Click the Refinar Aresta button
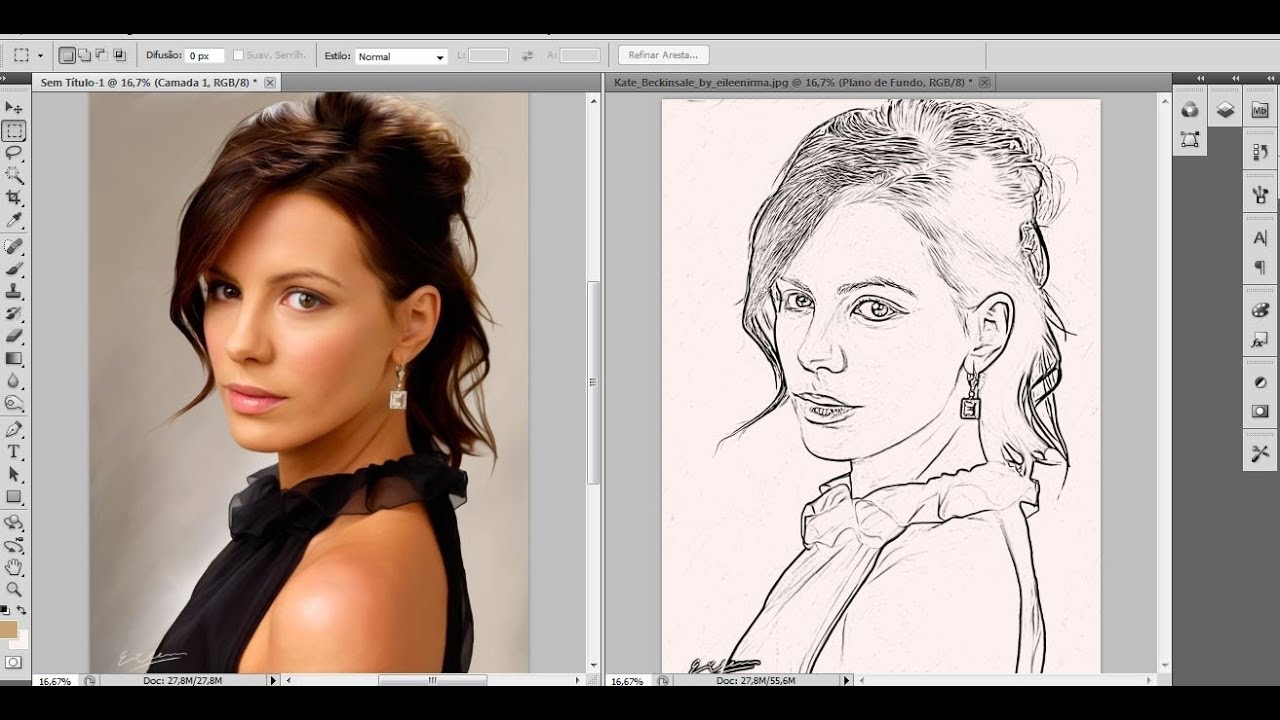 point(665,54)
